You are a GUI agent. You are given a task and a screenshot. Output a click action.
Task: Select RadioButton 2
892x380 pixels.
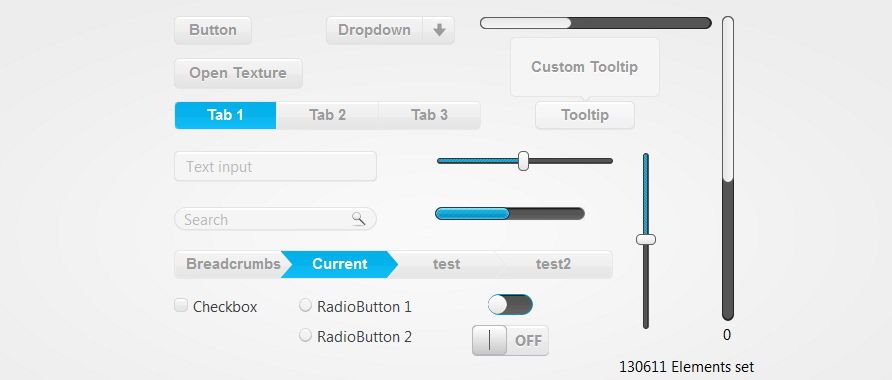305,336
